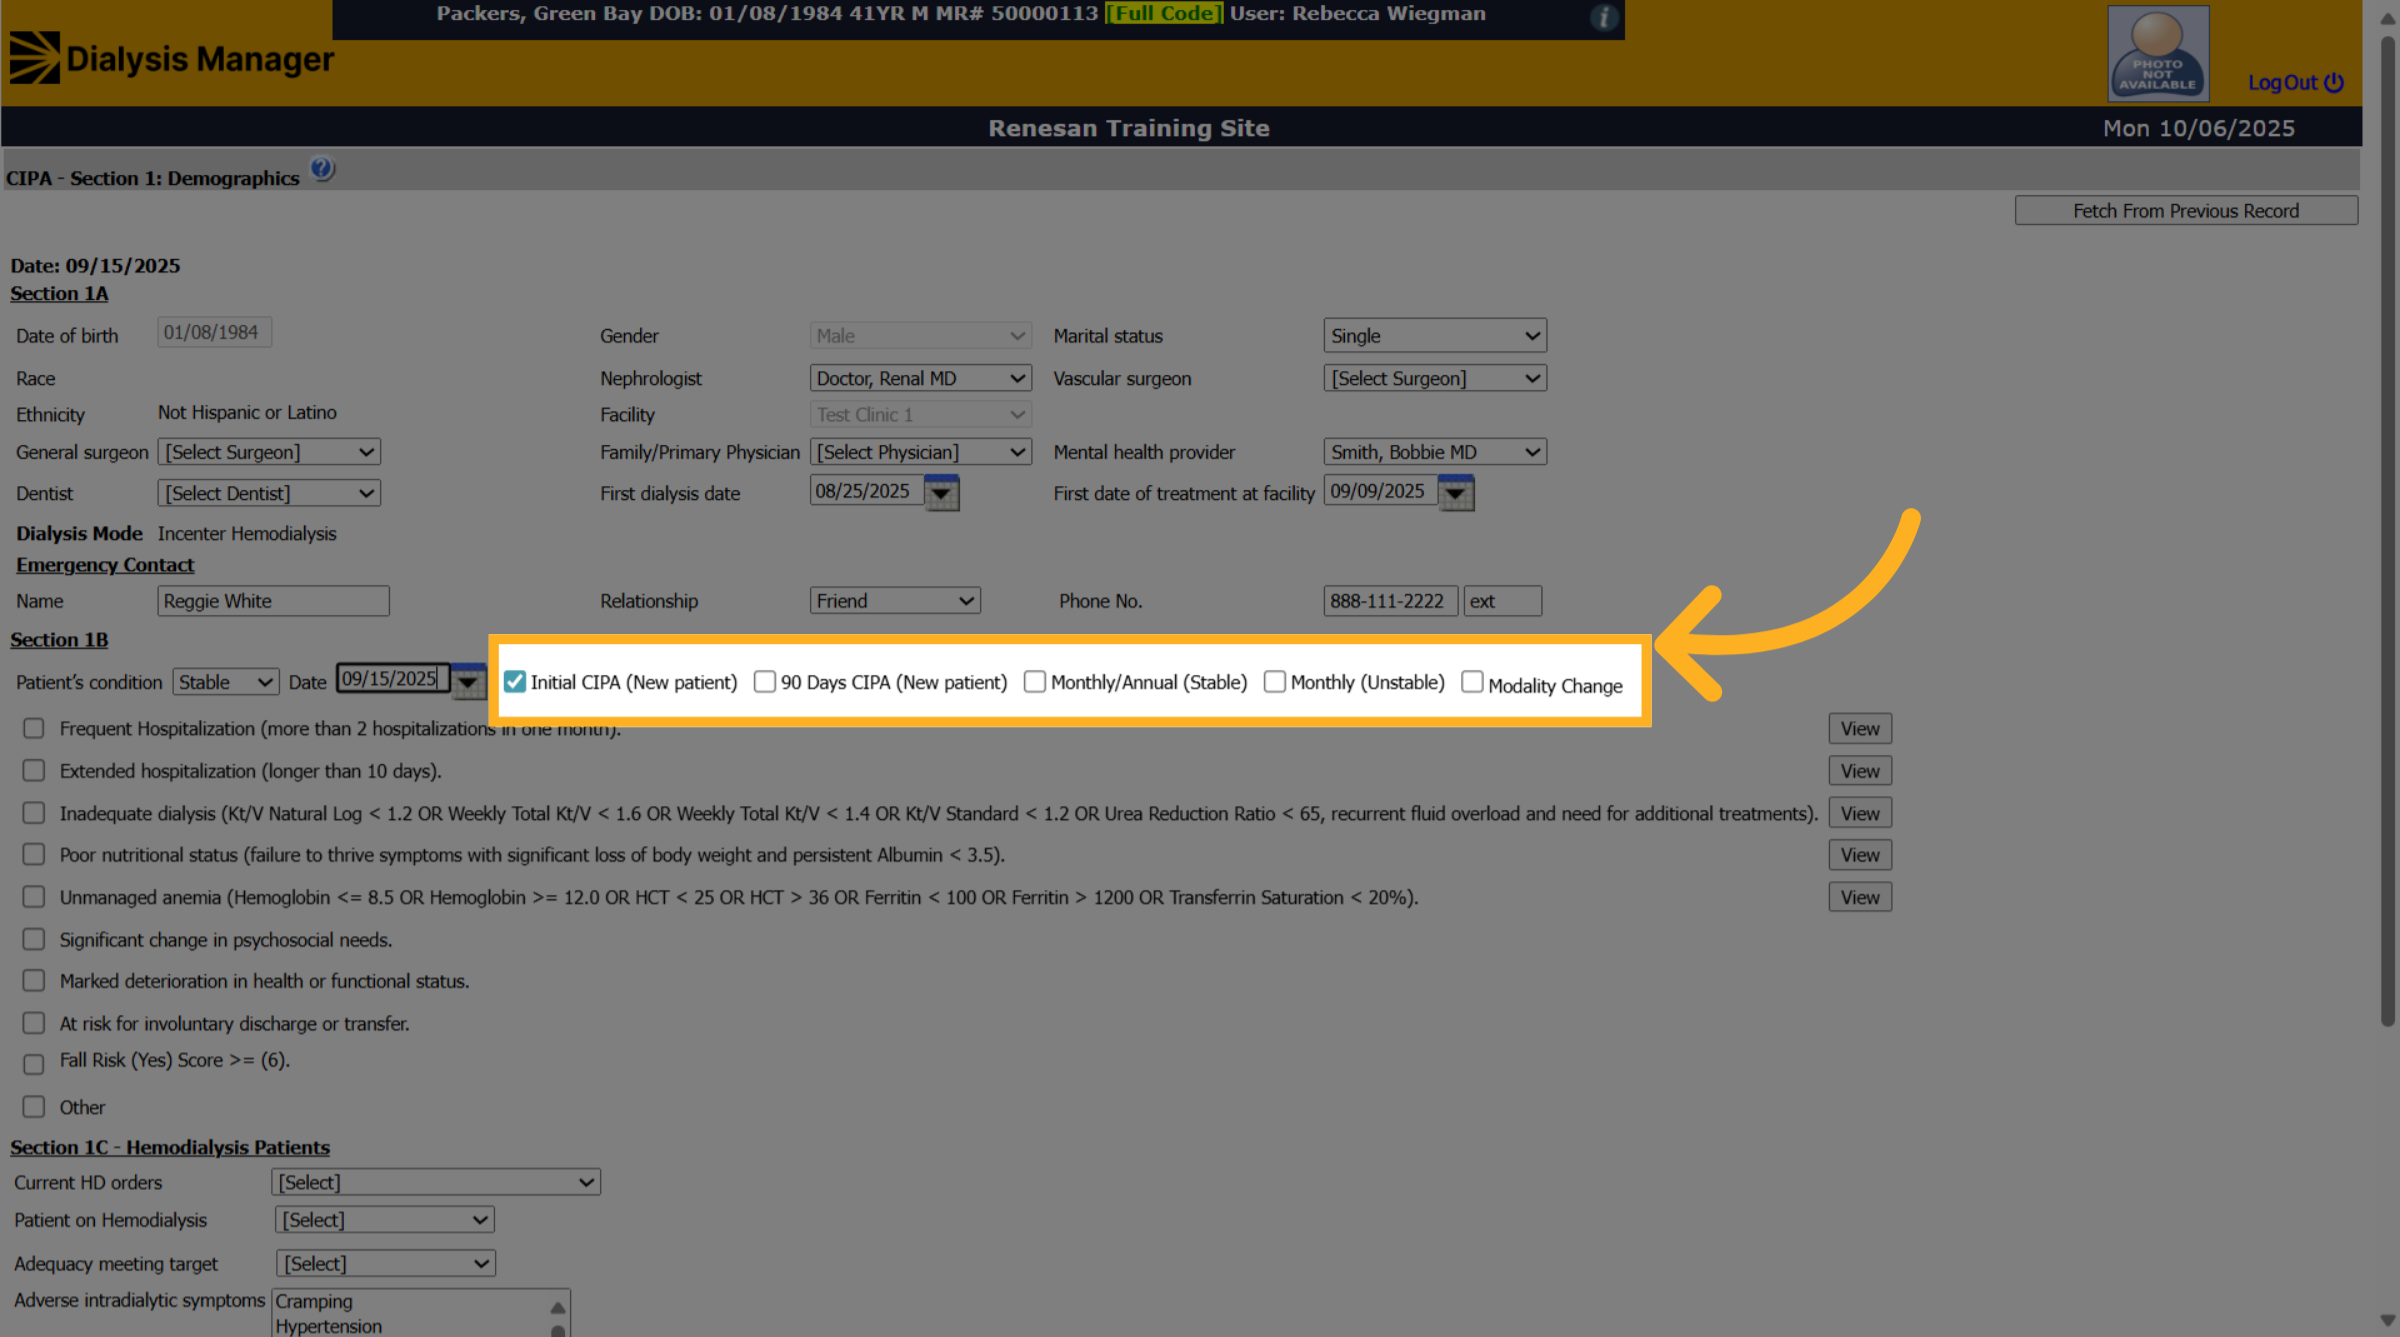Check Fall Risk score box
The height and width of the screenshot is (1337, 2400).
[34, 1064]
